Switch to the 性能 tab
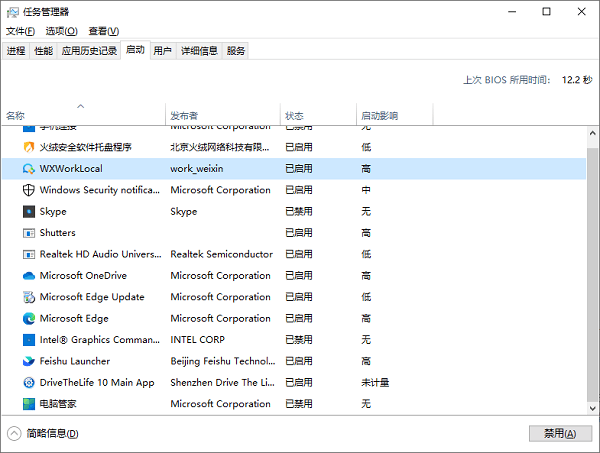The image size is (600, 453). (43, 51)
